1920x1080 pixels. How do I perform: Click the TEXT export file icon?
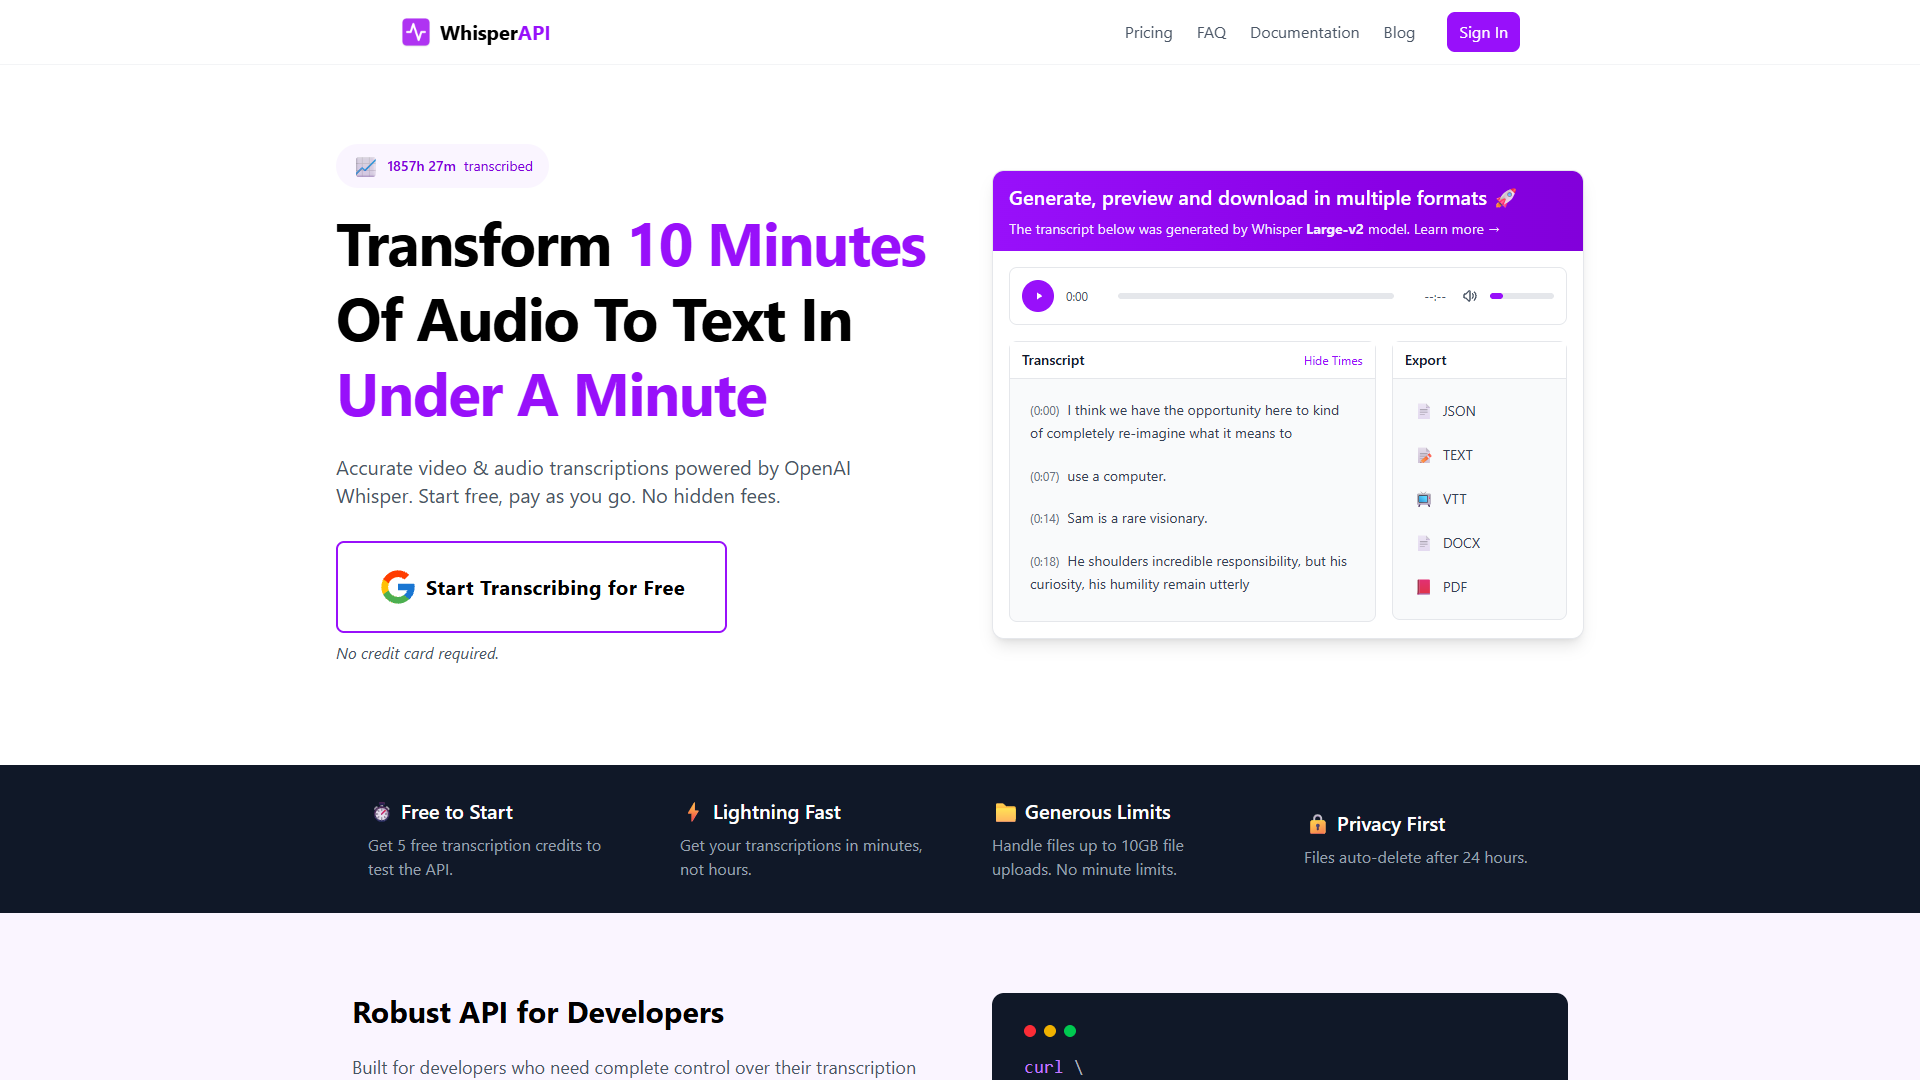pyautogui.click(x=1424, y=455)
